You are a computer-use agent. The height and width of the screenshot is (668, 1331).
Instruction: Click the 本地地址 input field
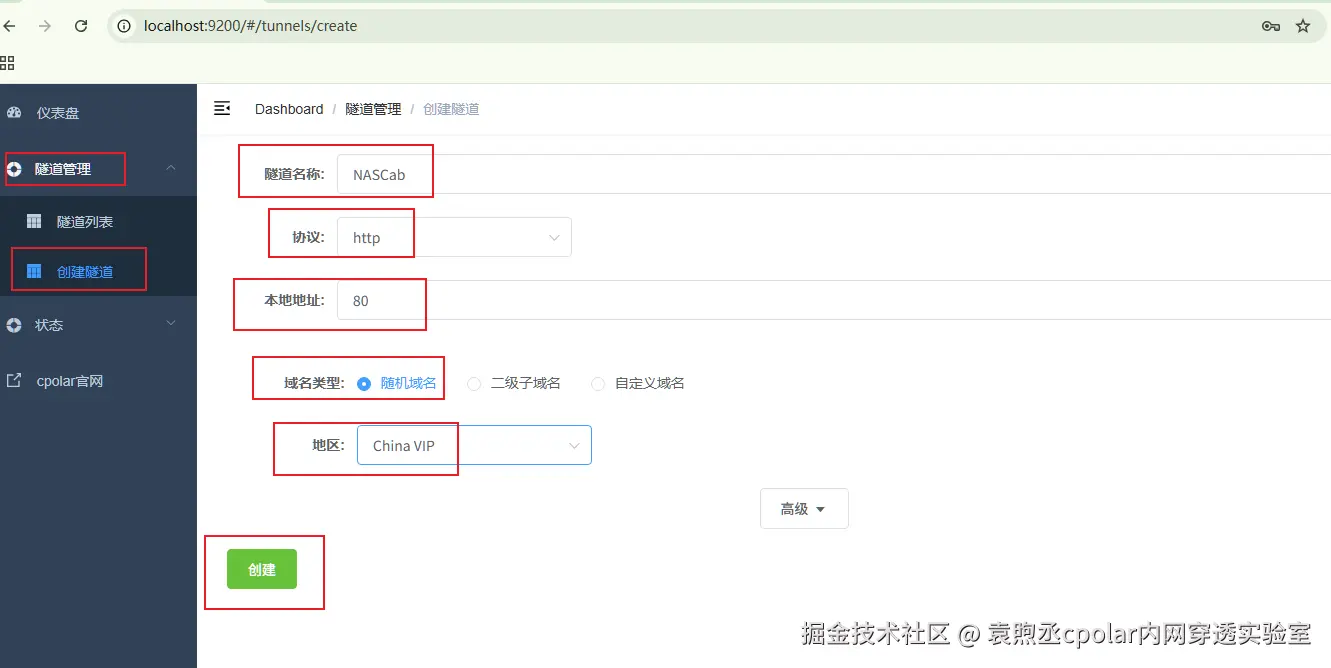point(834,300)
